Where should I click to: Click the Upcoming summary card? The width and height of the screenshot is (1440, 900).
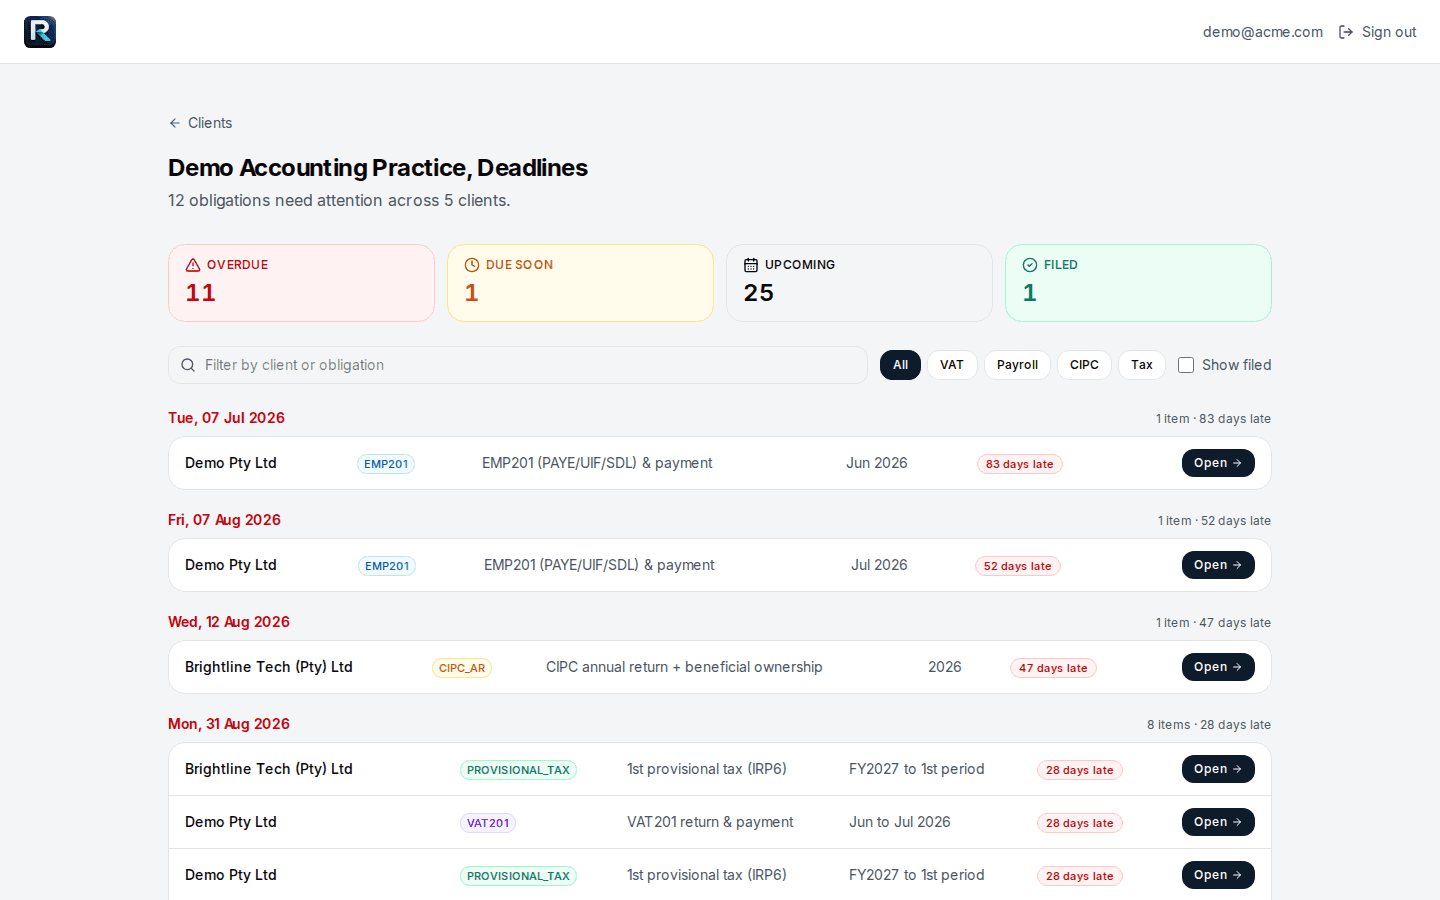tap(859, 283)
